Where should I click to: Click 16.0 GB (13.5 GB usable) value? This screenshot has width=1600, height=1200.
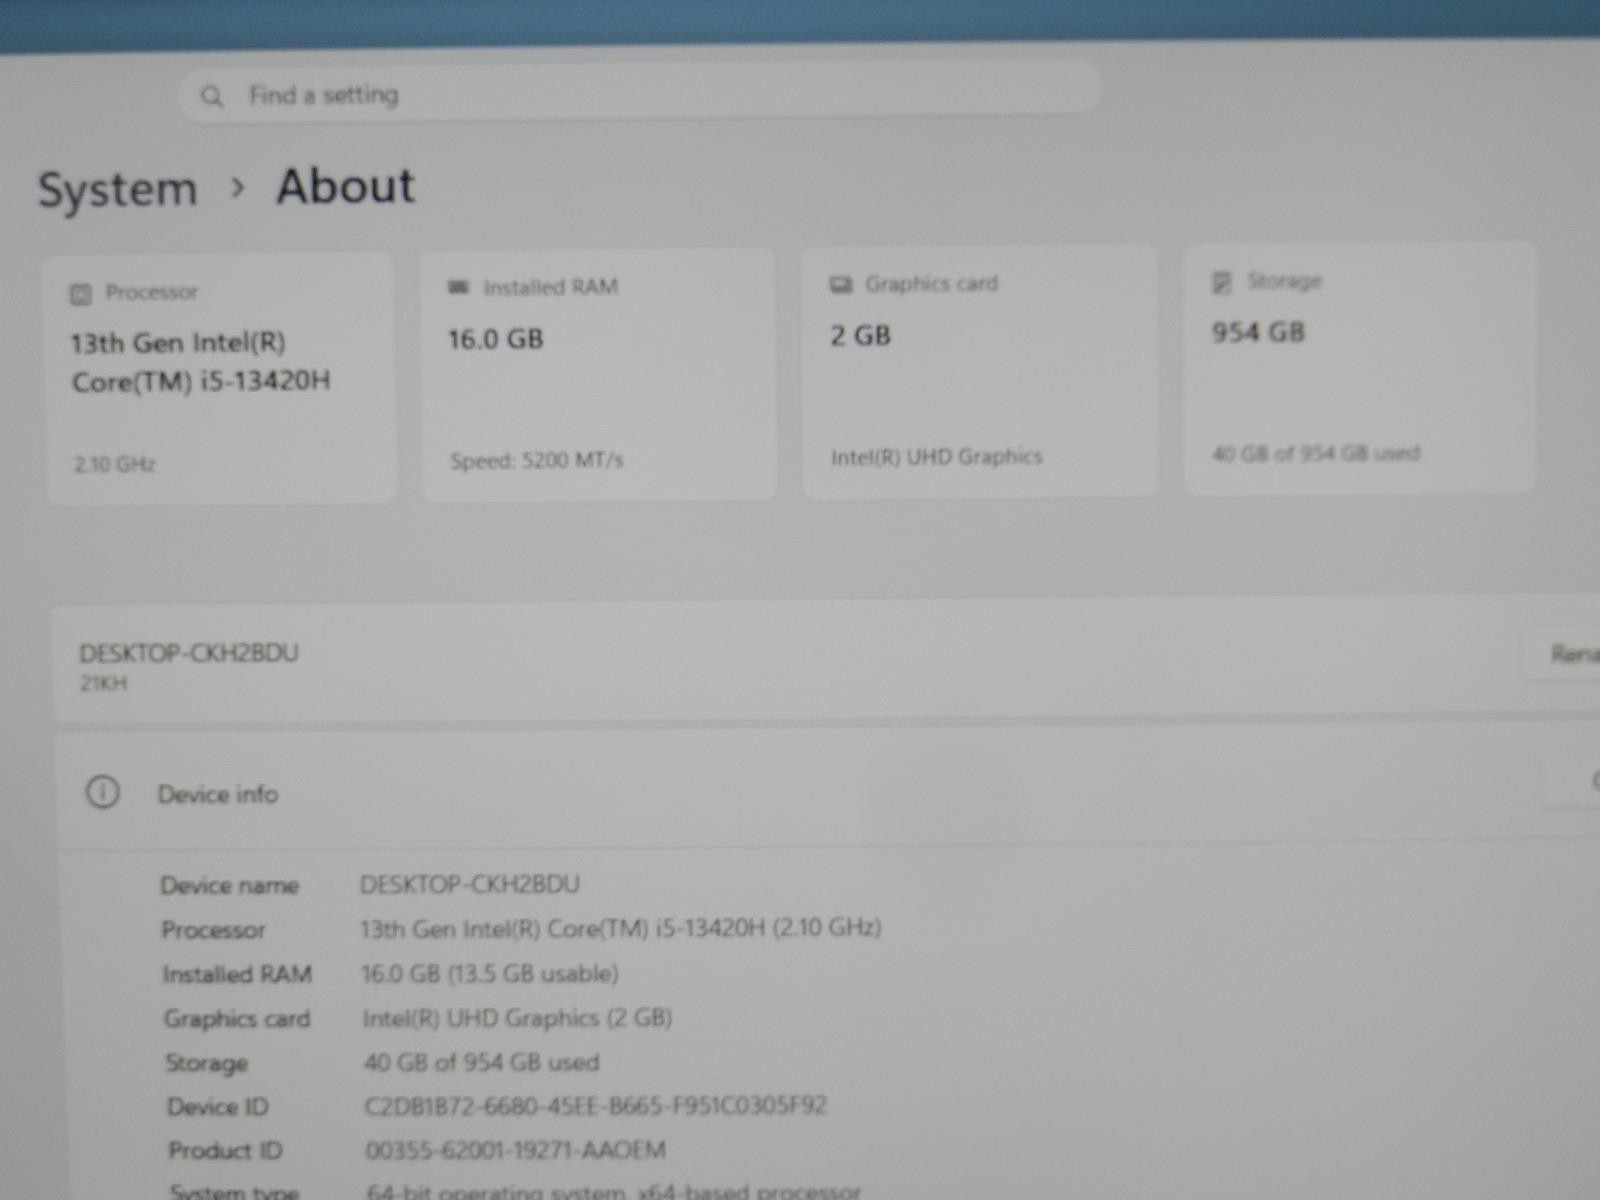coord(490,973)
